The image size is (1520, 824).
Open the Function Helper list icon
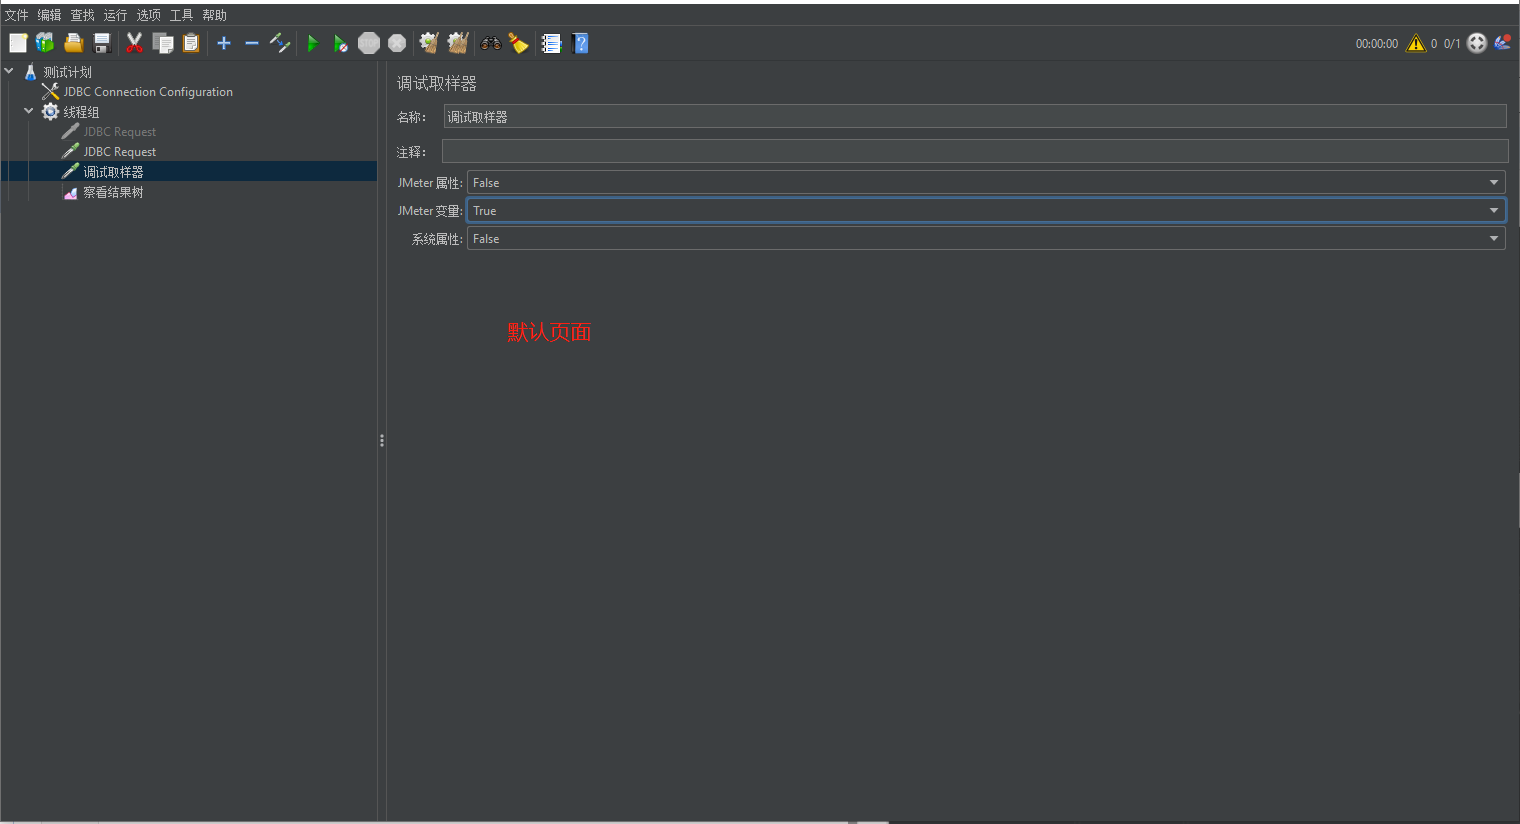pos(552,43)
